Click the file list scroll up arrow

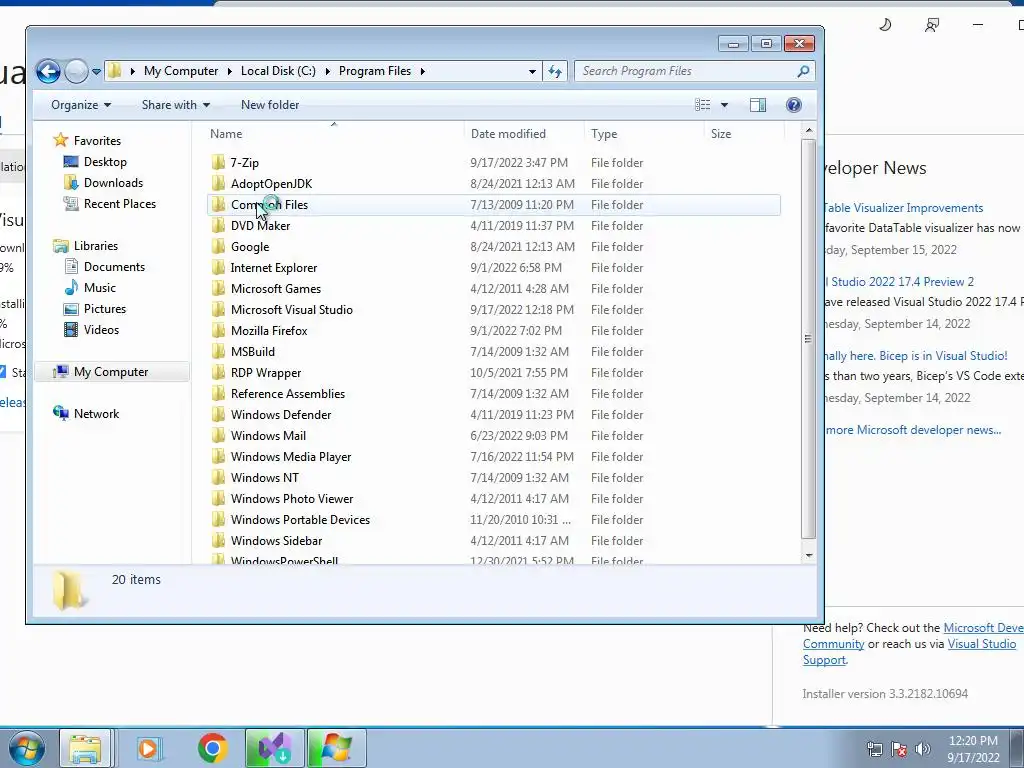pos(808,131)
